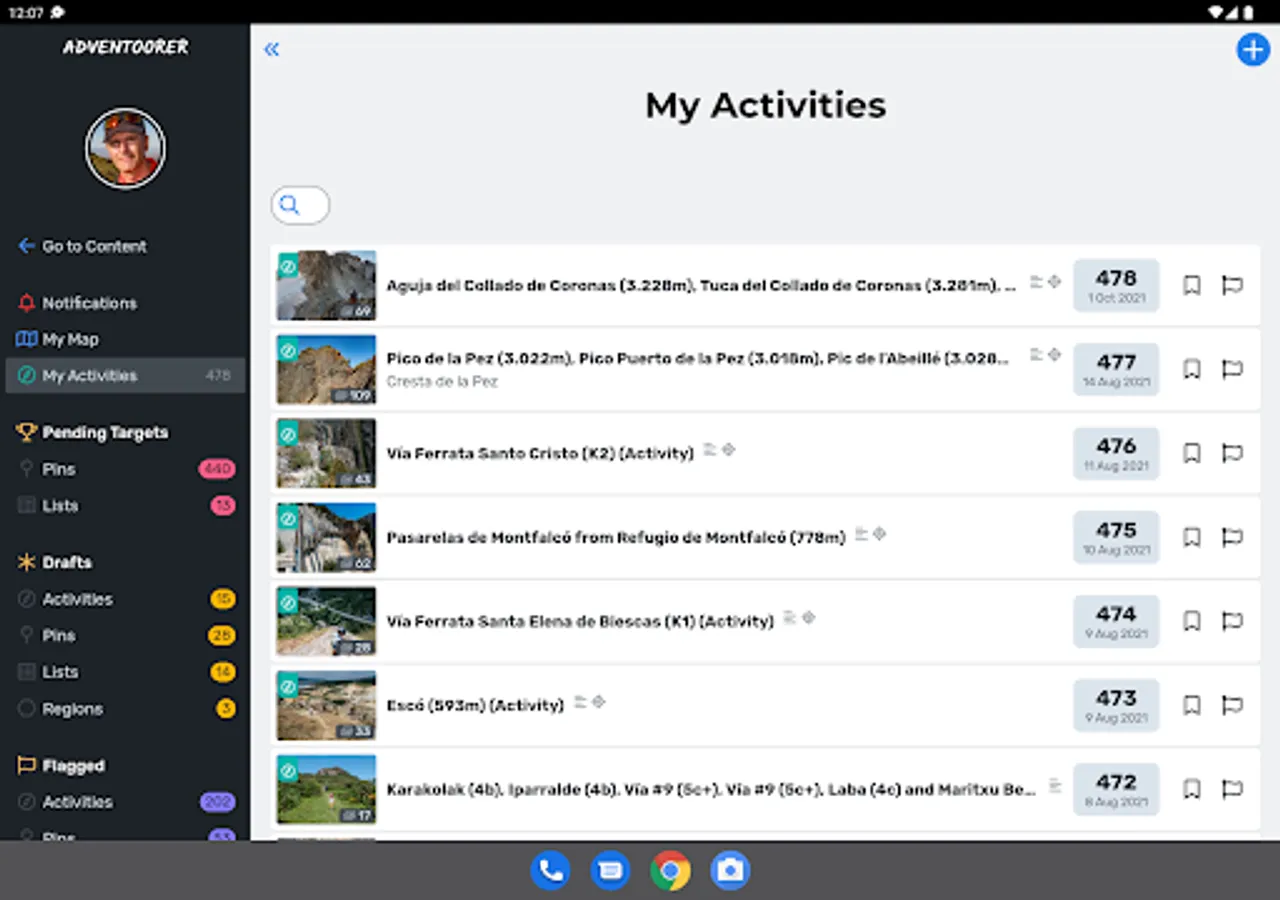Open thumbnail of Vía Ferrata Santo Cristo
Screen dimensions: 1280x900
pyautogui.click(x=326, y=453)
